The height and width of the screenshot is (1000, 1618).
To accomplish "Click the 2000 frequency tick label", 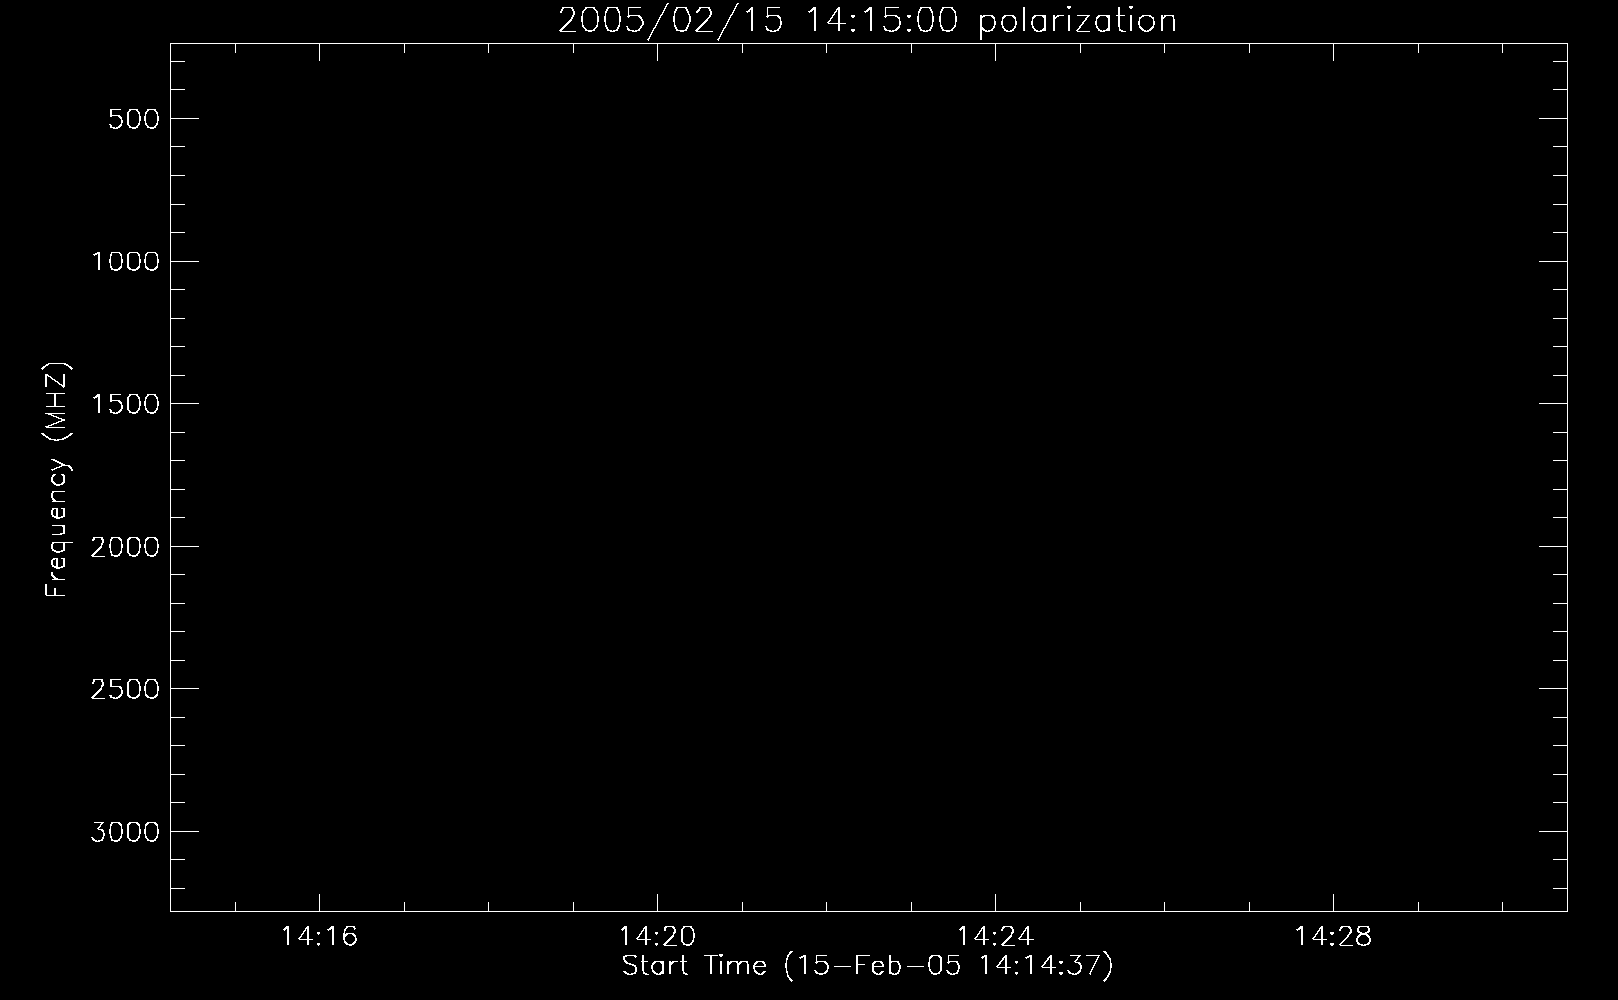I will coord(125,547).
